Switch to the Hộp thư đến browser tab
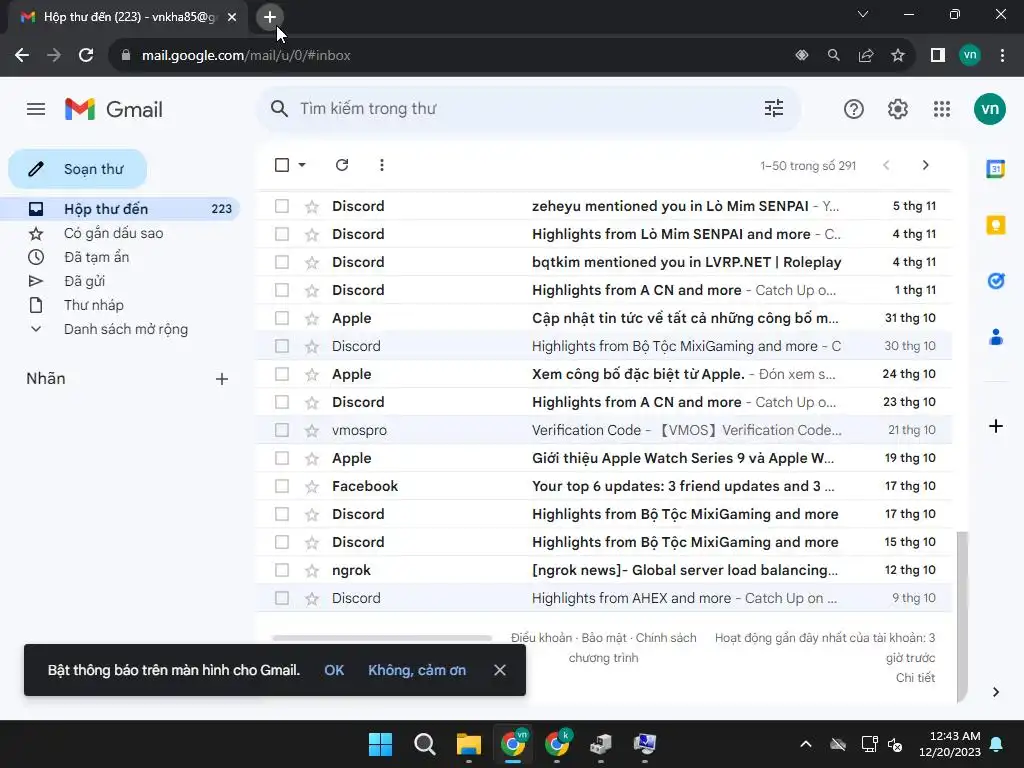The width and height of the screenshot is (1024, 768). 129,17
